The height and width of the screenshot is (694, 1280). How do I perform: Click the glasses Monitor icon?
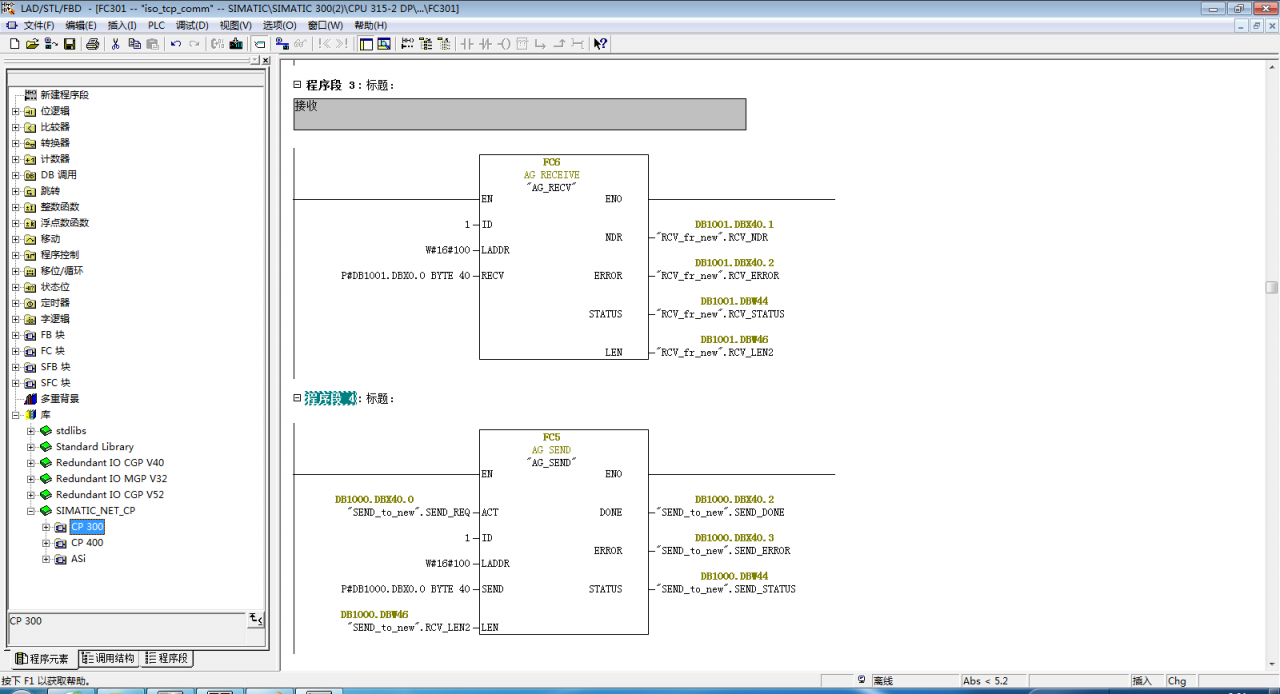click(300, 44)
